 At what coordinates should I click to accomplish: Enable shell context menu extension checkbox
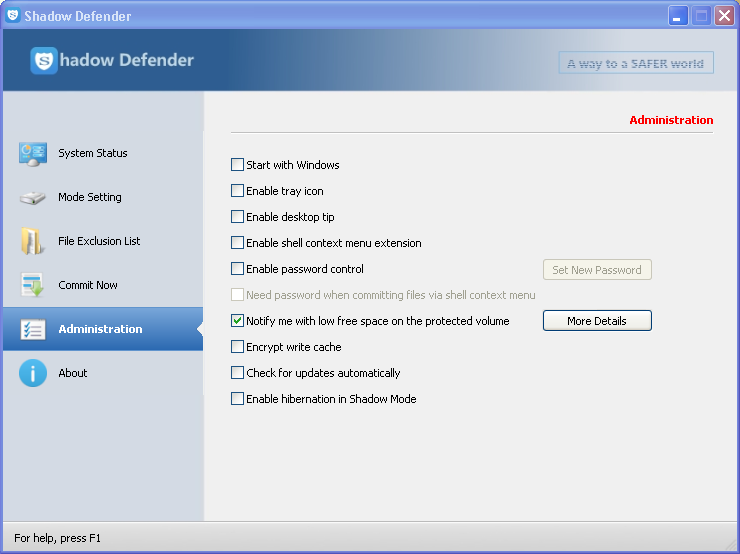237,243
